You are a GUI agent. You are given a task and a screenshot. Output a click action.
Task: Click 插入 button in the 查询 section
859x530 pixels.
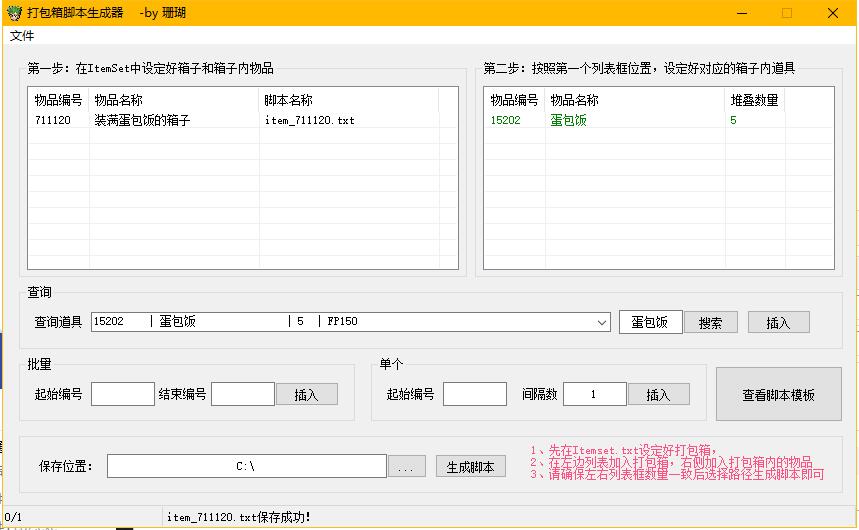click(x=778, y=323)
